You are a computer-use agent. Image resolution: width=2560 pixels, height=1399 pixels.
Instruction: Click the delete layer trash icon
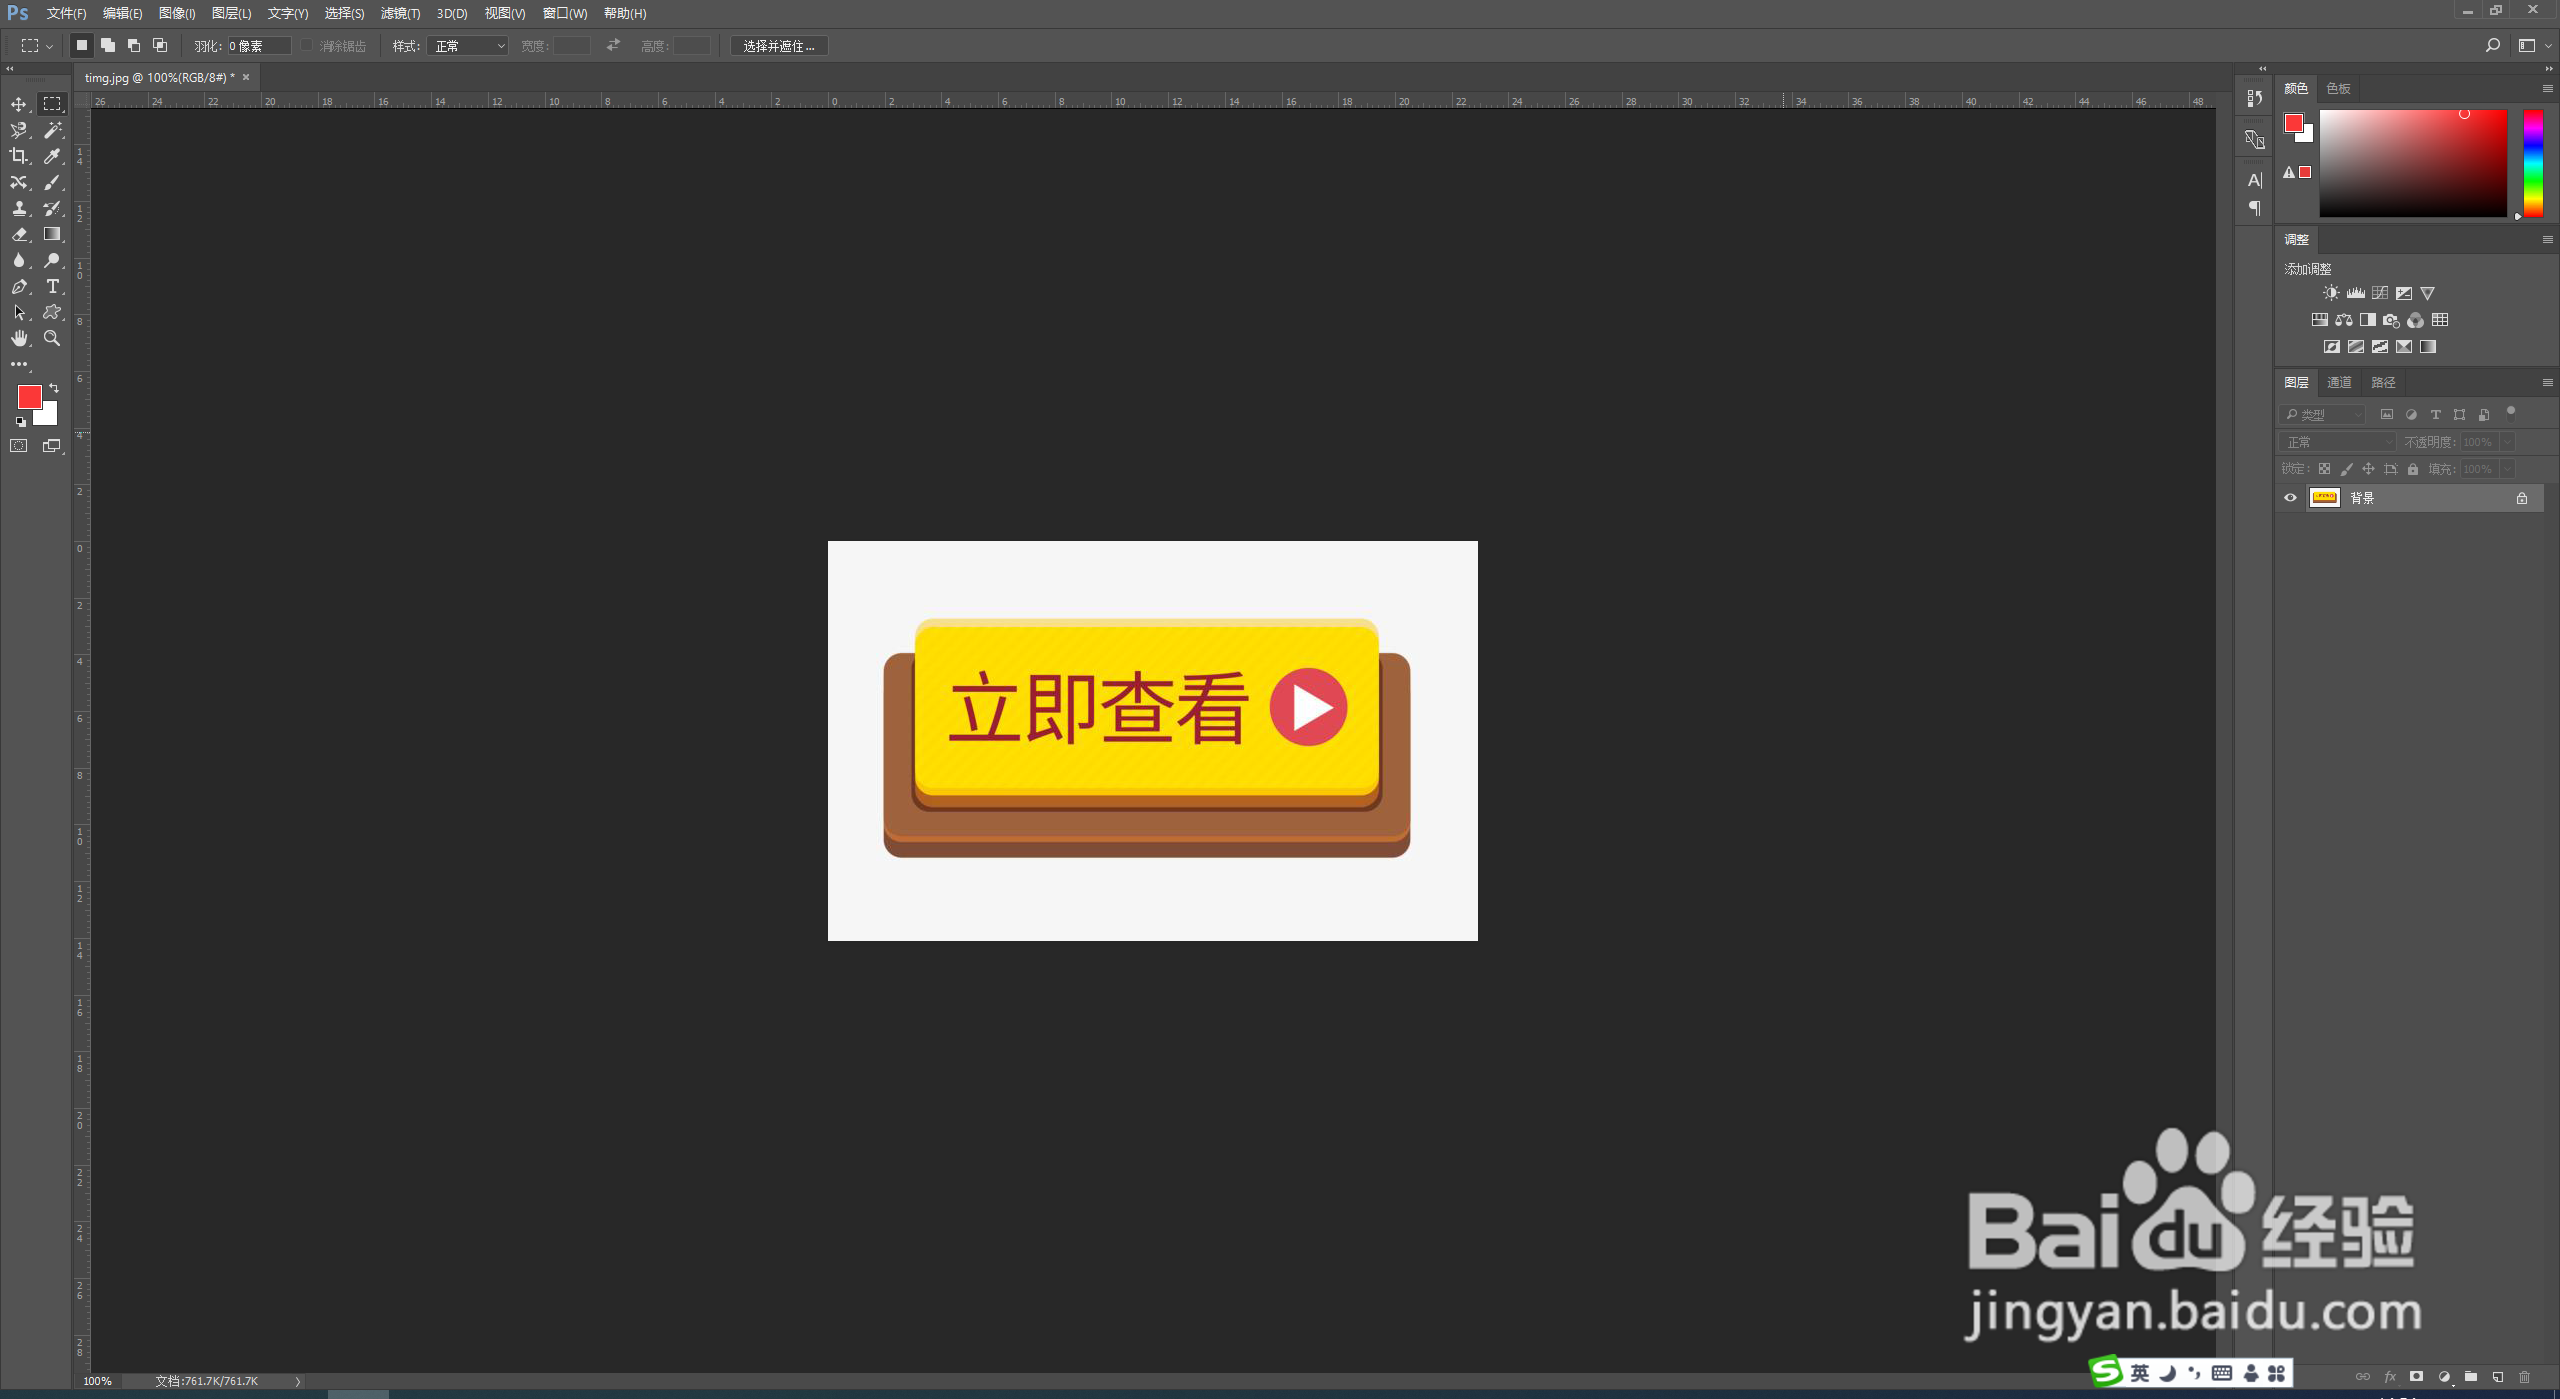(2525, 1377)
